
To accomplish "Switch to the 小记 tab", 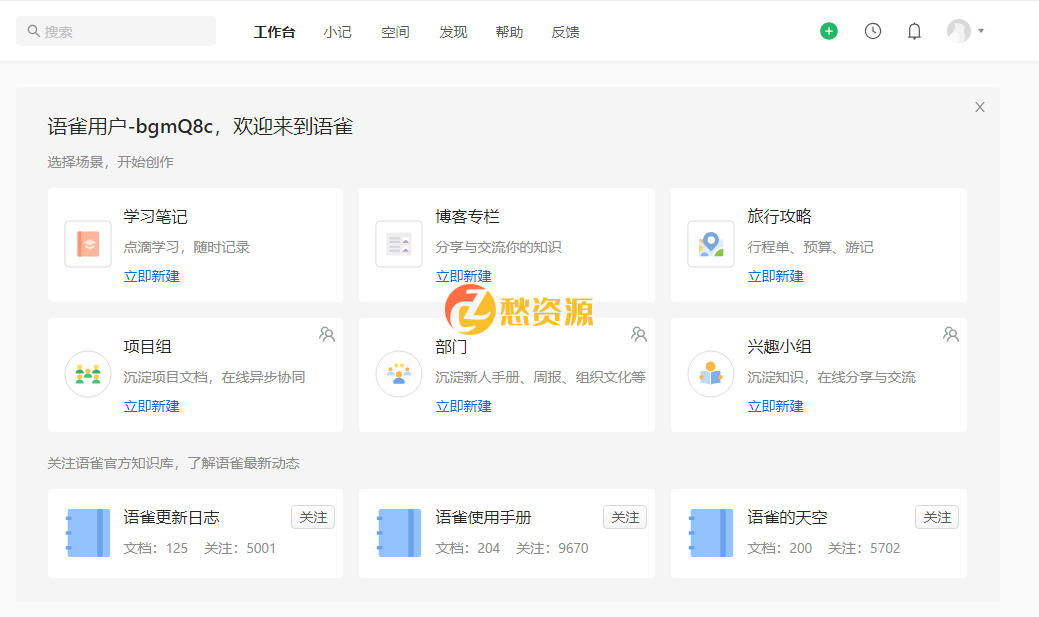I will click(x=338, y=31).
